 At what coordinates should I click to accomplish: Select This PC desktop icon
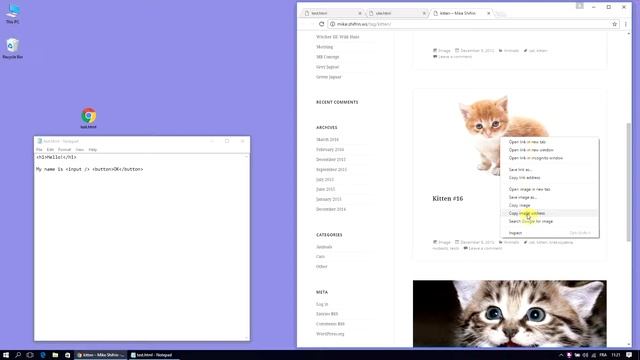pos(13,13)
